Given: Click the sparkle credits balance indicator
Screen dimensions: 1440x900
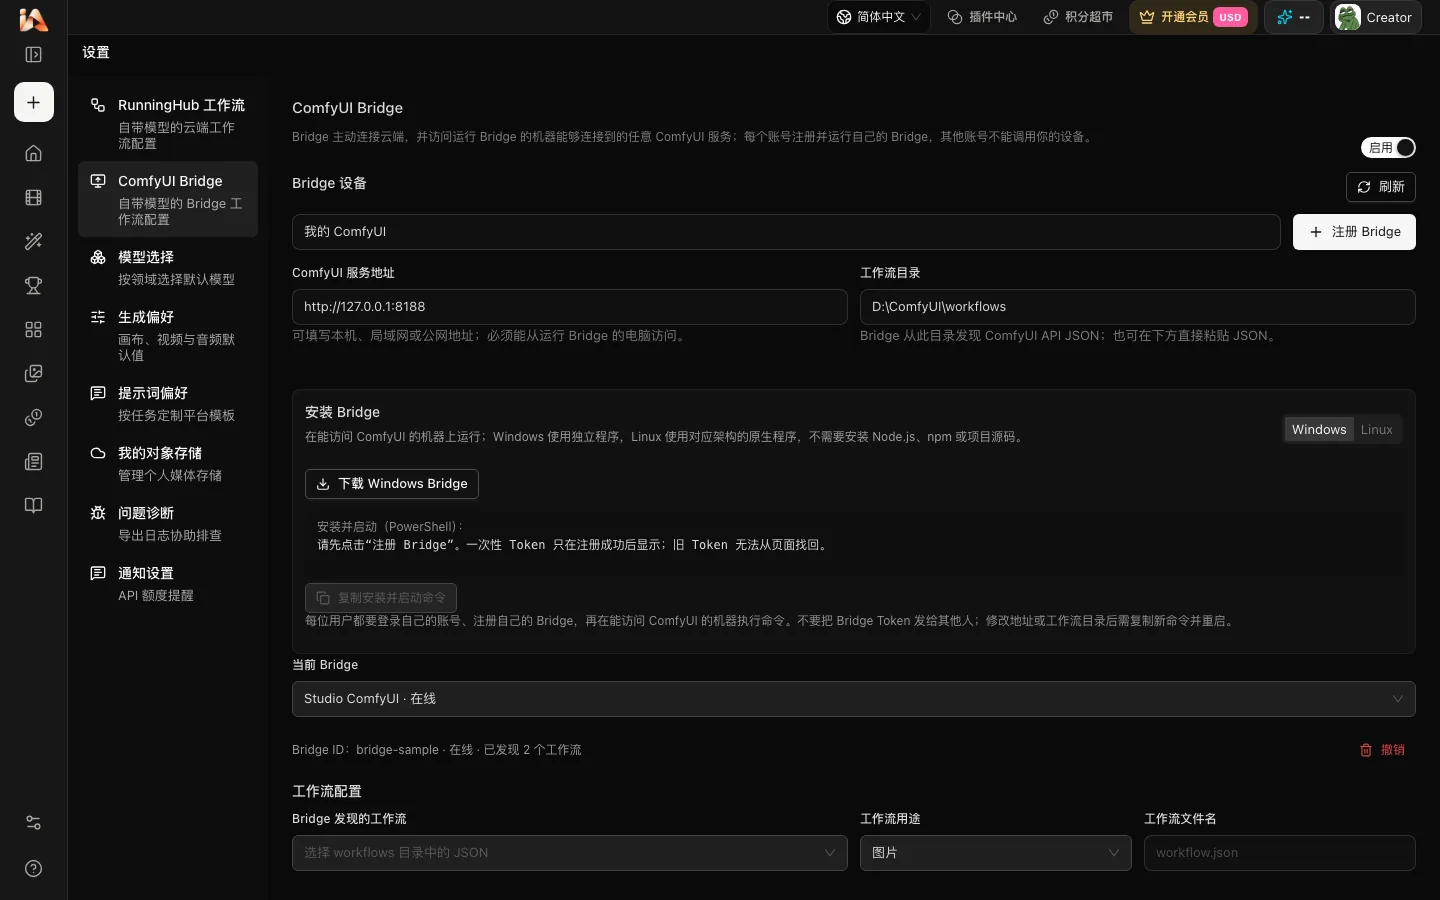Looking at the screenshot, I should pyautogui.click(x=1293, y=17).
